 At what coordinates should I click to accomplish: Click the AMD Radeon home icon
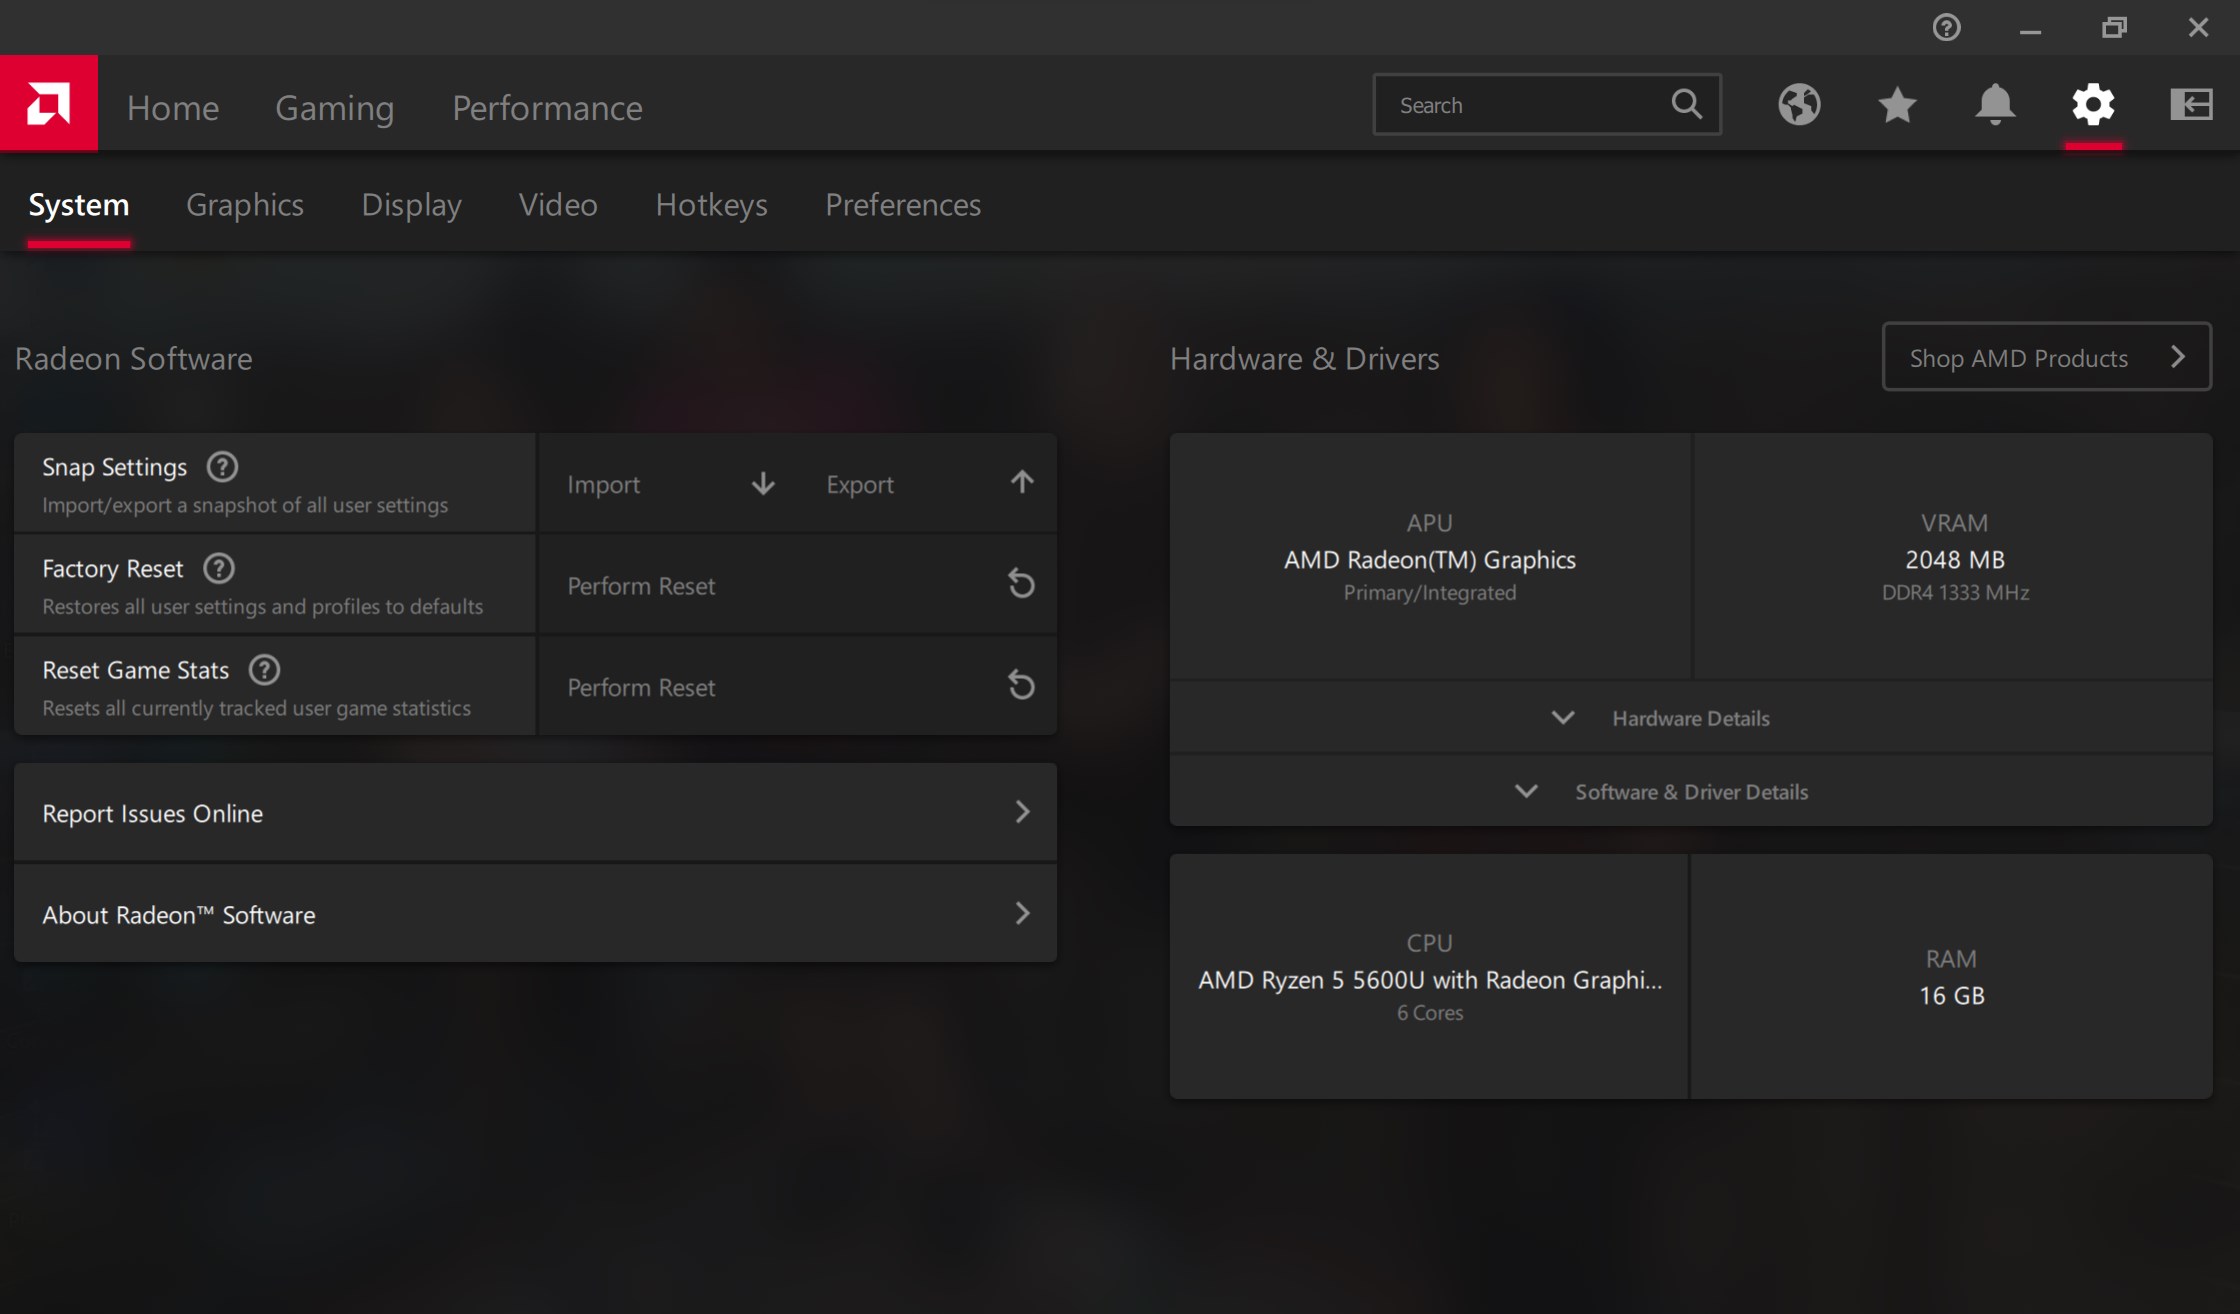click(48, 105)
